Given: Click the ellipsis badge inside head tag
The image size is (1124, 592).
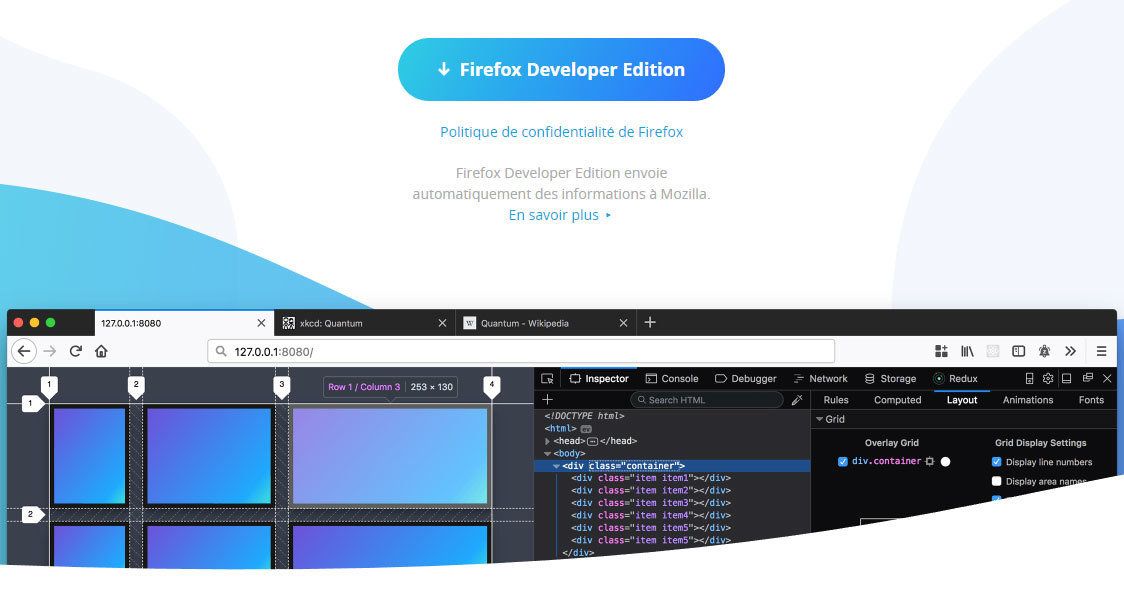Looking at the screenshot, I should (592, 441).
